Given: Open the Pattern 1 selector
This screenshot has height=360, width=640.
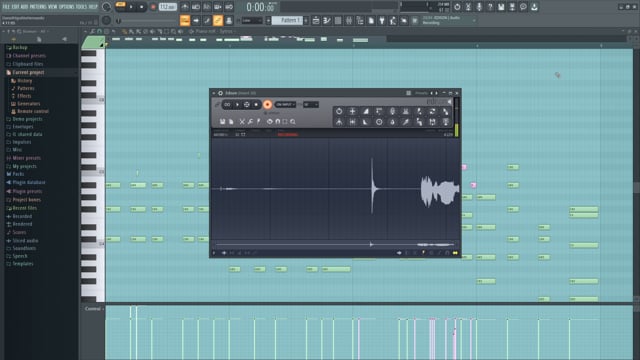Looking at the screenshot, I should 287,20.
